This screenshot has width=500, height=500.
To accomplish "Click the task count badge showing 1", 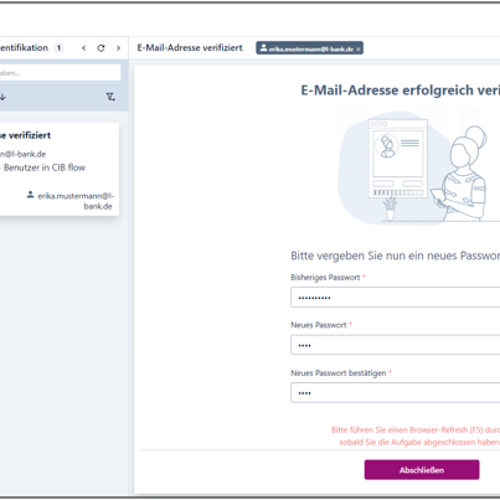I will tap(59, 48).
